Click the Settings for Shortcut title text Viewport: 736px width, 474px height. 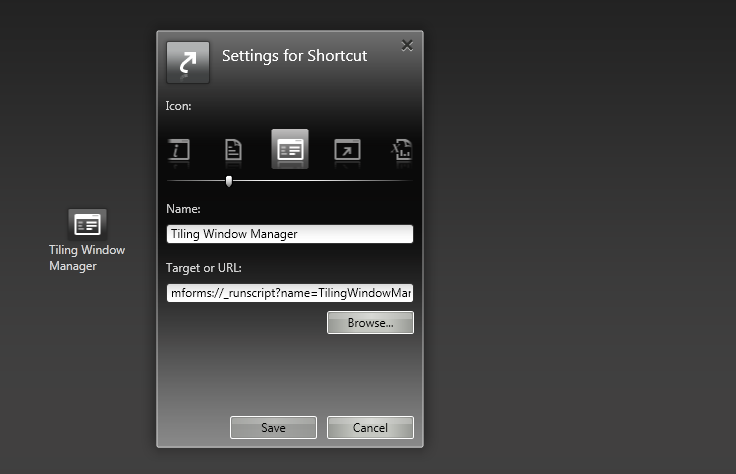pos(294,56)
